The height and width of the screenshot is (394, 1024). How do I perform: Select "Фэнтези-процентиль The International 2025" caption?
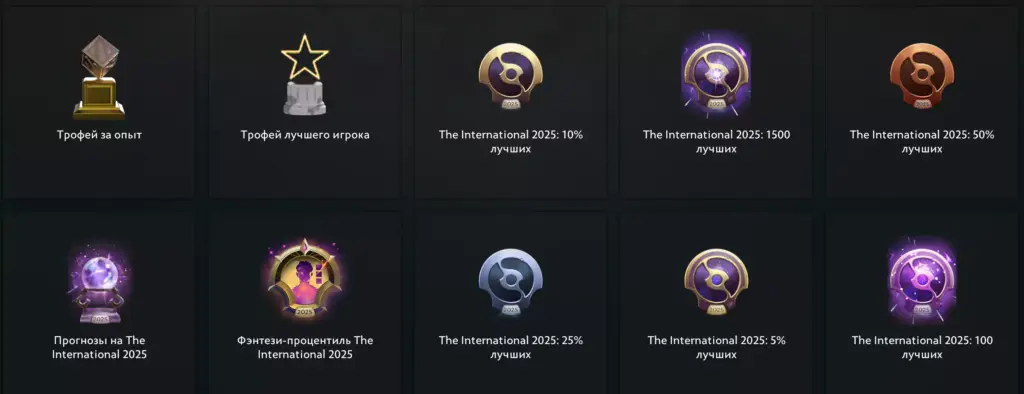click(305, 348)
